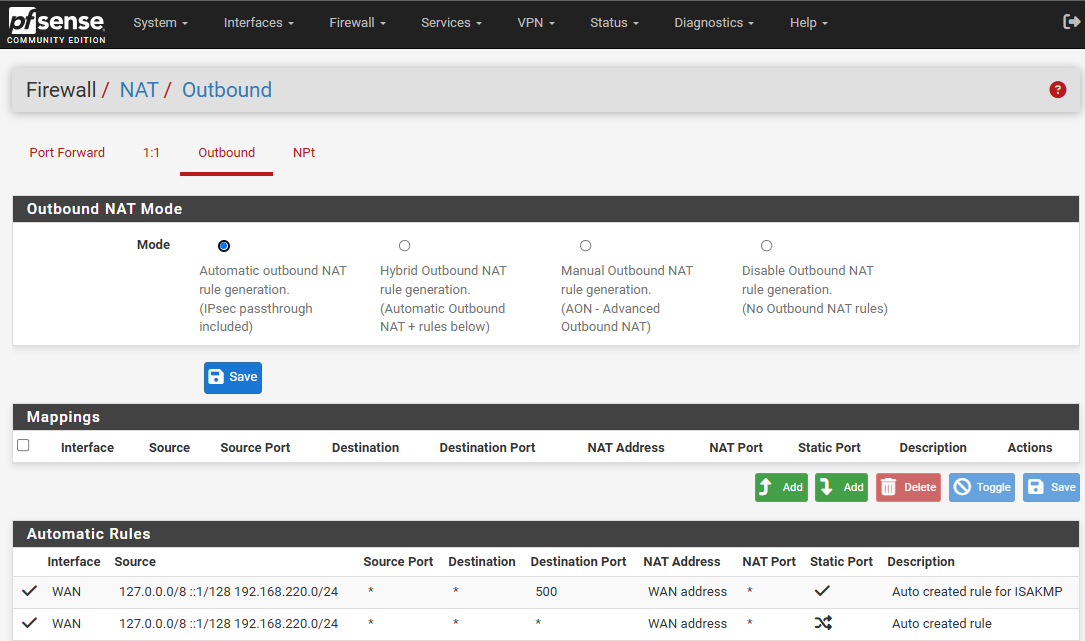Screen dimensions: 1085x641
Task: Select Automatic outbound NAT rule generation
Action: coord(224,246)
